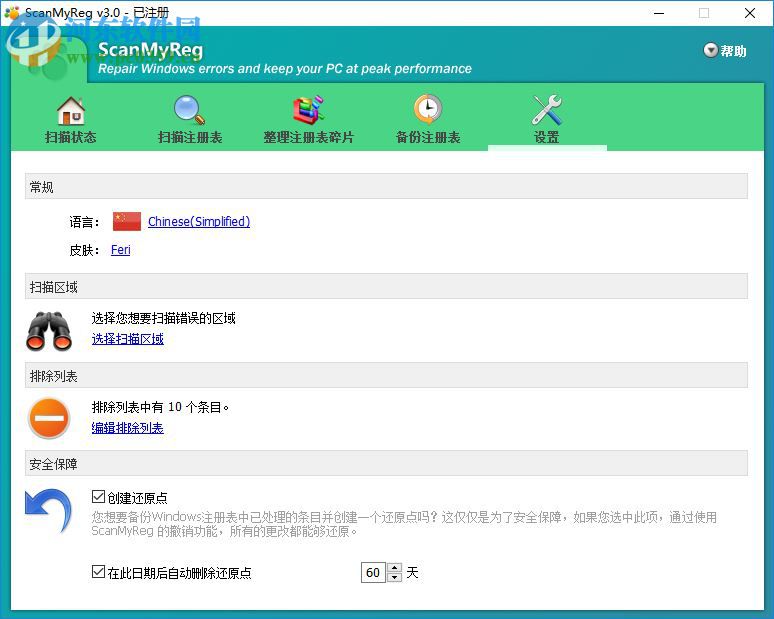The height and width of the screenshot is (619, 774).
Task: Open 扫描注册表 magnifier icon
Action: [190, 110]
